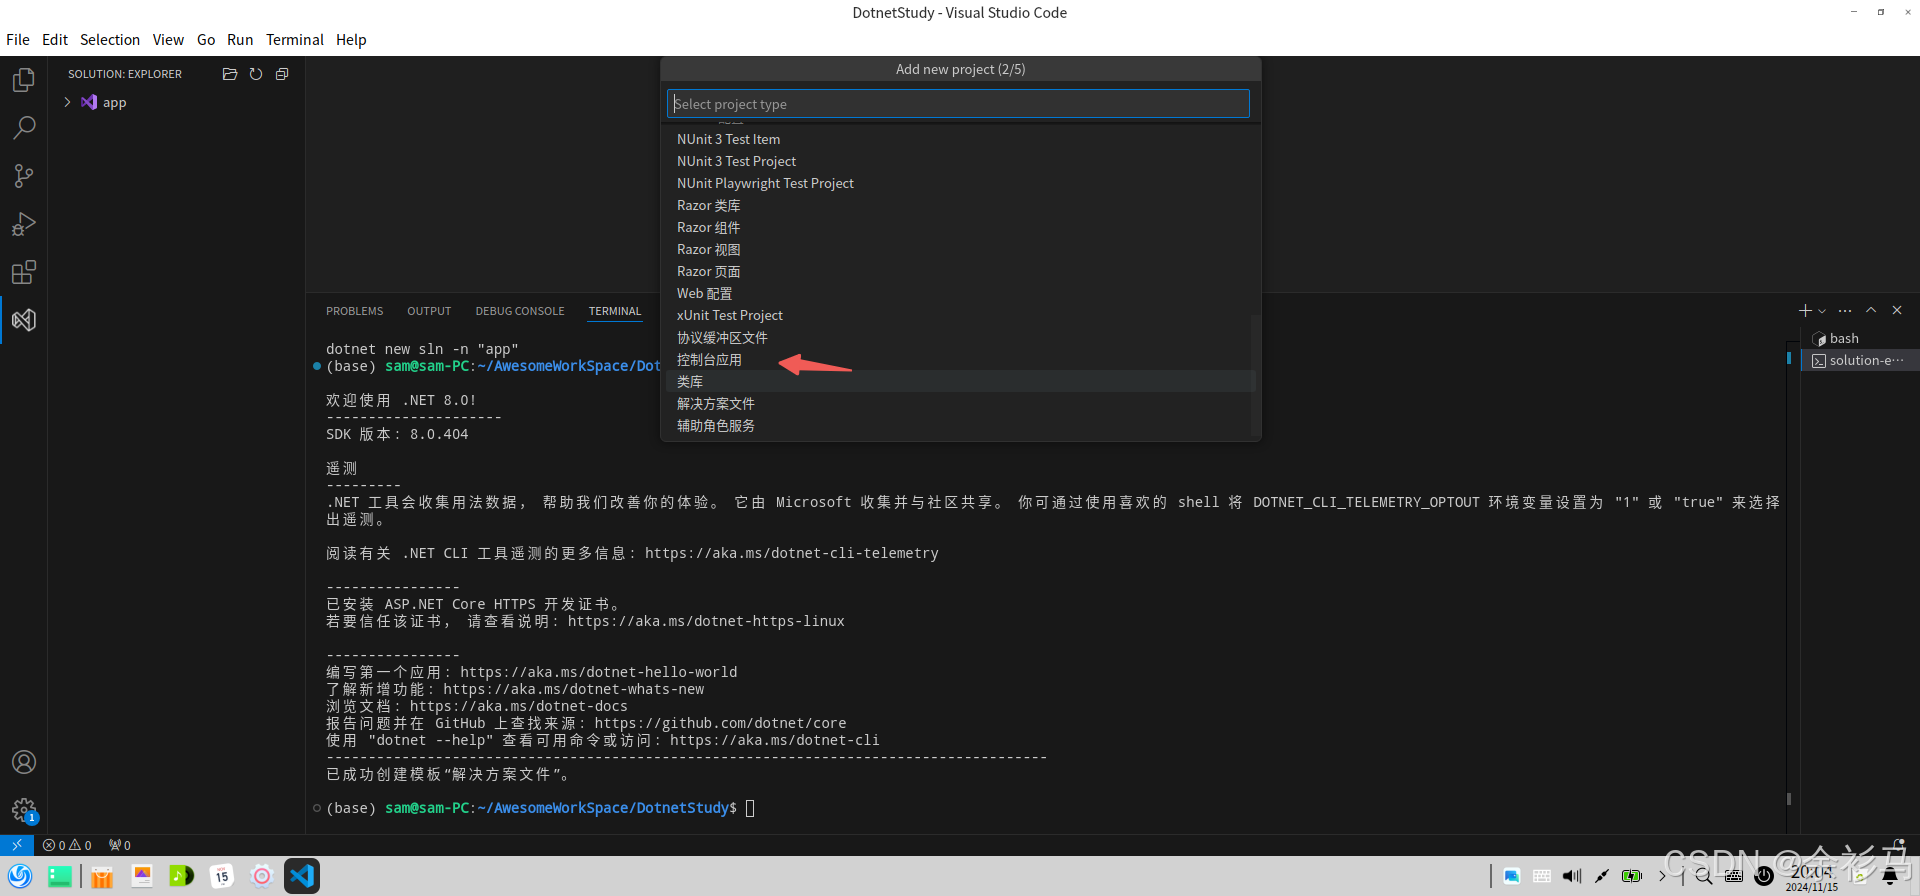Collapse all in Solution Explorer
1920x896 pixels.
pyautogui.click(x=282, y=74)
